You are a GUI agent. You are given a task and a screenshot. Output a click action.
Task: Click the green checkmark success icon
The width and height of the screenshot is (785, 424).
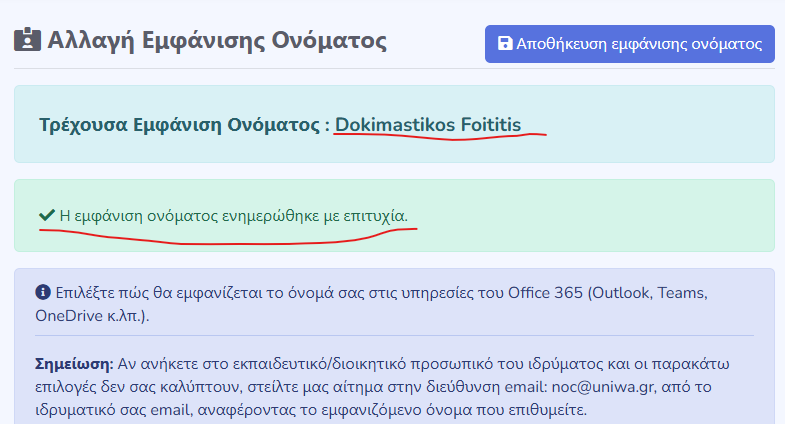pyautogui.click(x=46, y=215)
